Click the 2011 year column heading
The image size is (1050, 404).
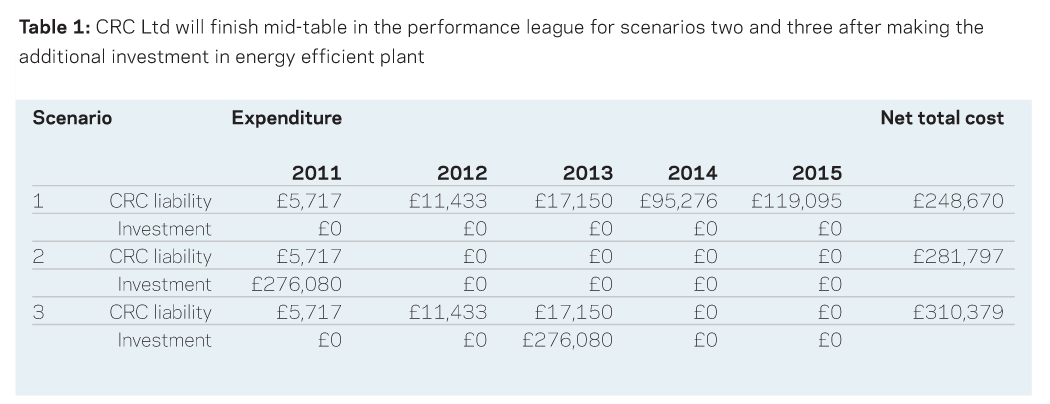click(x=316, y=173)
